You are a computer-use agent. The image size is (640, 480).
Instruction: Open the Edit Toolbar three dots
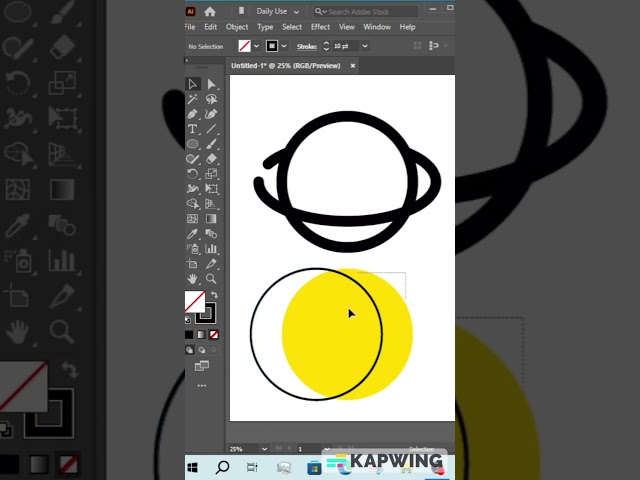pyautogui.click(x=202, y=385)
